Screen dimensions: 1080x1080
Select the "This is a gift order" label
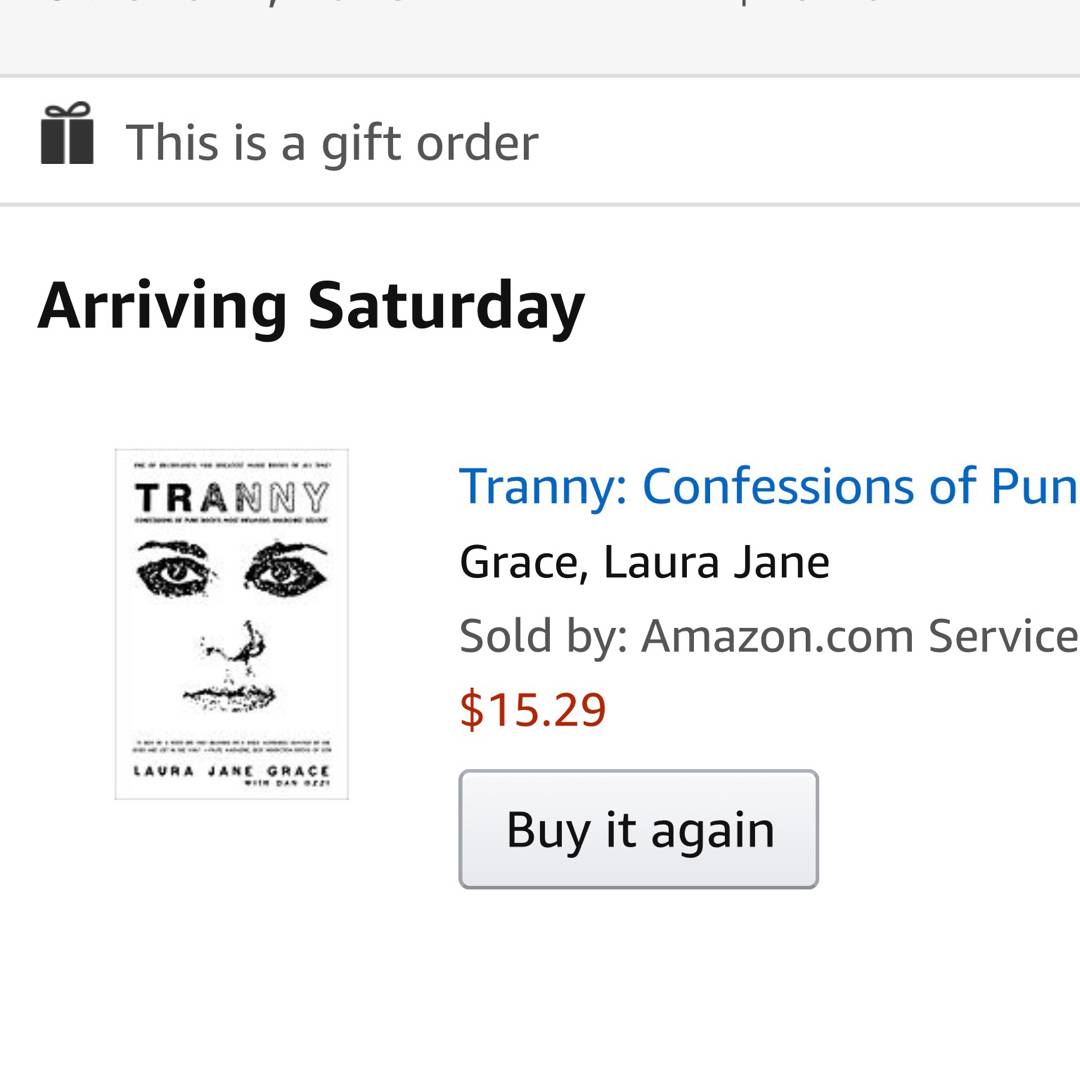tap(331, 142)
